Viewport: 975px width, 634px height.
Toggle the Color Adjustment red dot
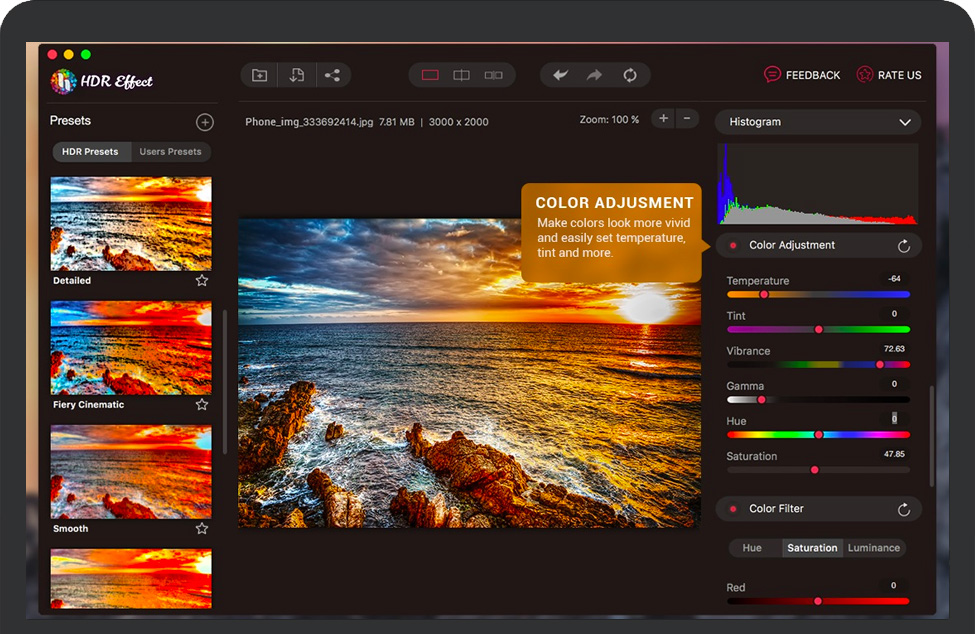click(x=733, y=245)
